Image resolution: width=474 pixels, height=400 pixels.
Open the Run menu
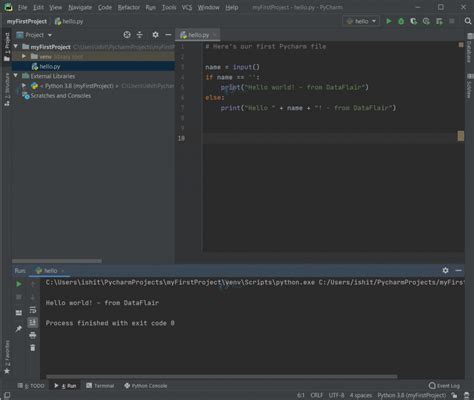coord(151,7)
